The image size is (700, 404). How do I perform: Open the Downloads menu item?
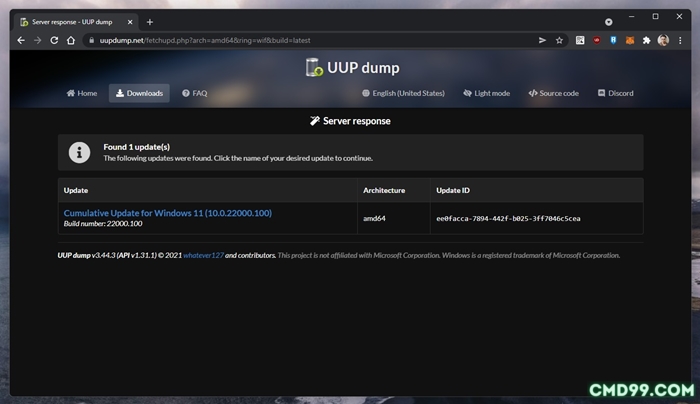(139, 93)
